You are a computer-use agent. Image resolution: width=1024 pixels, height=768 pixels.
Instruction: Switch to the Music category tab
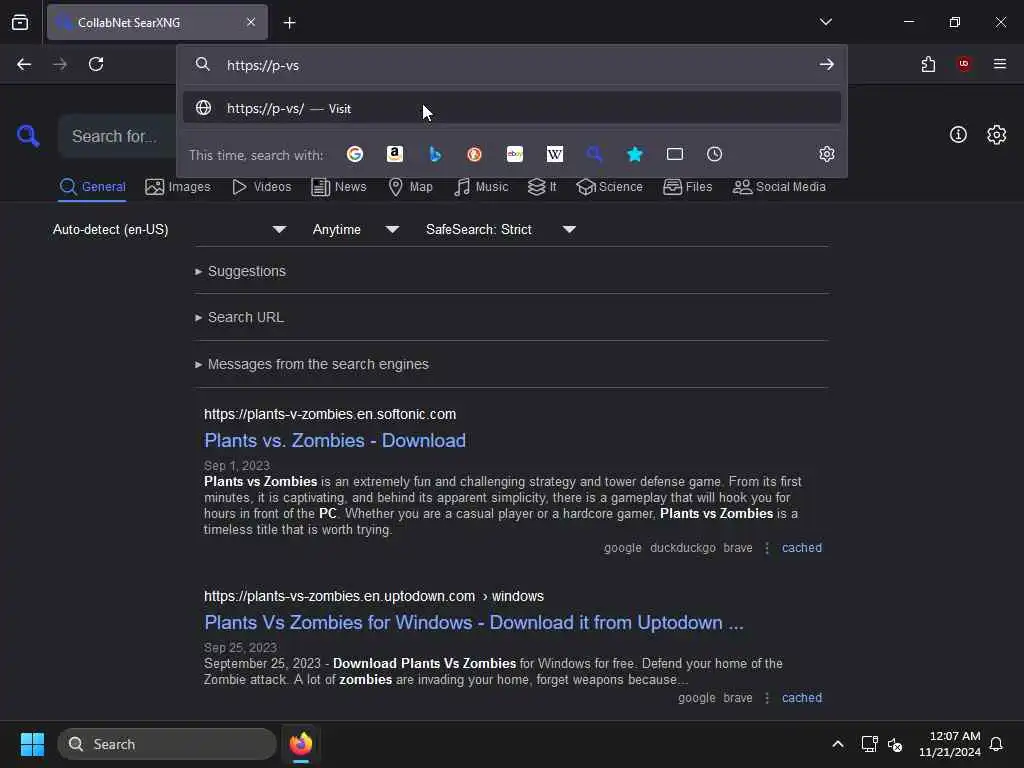(481, 187)
